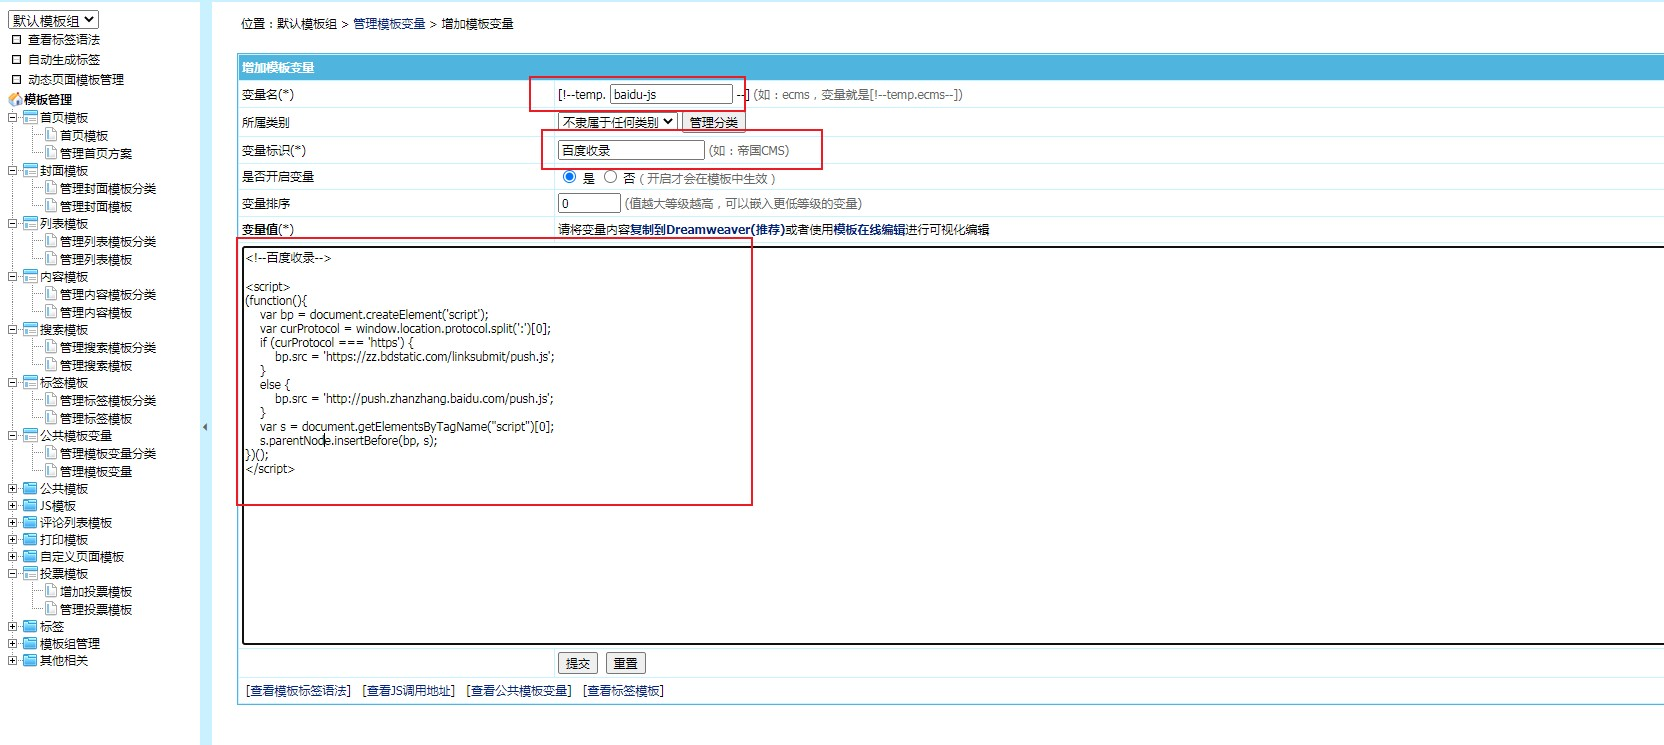1664x745 pixels.
Task: Click the 搜索模板 folder icon
Action: pos(30,329)
